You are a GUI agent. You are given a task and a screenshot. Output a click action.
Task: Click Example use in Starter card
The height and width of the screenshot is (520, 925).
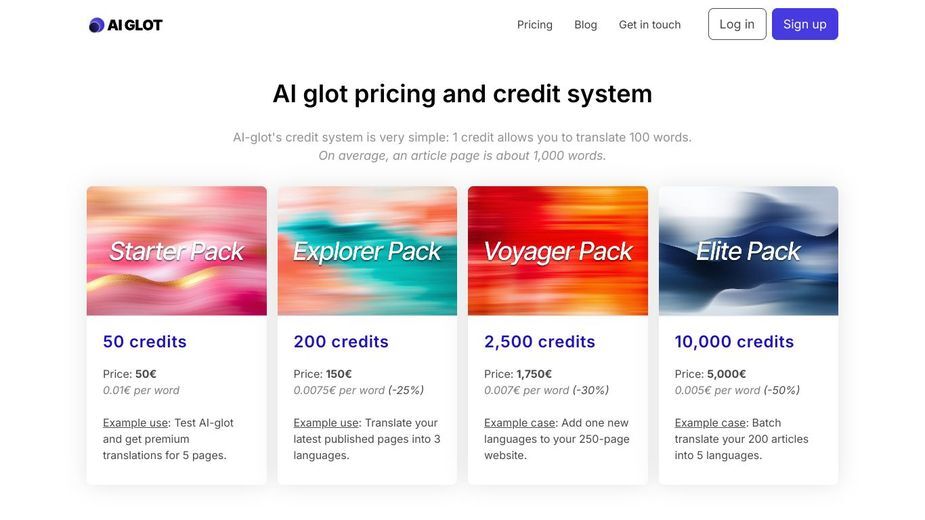[x=135, y=423]
